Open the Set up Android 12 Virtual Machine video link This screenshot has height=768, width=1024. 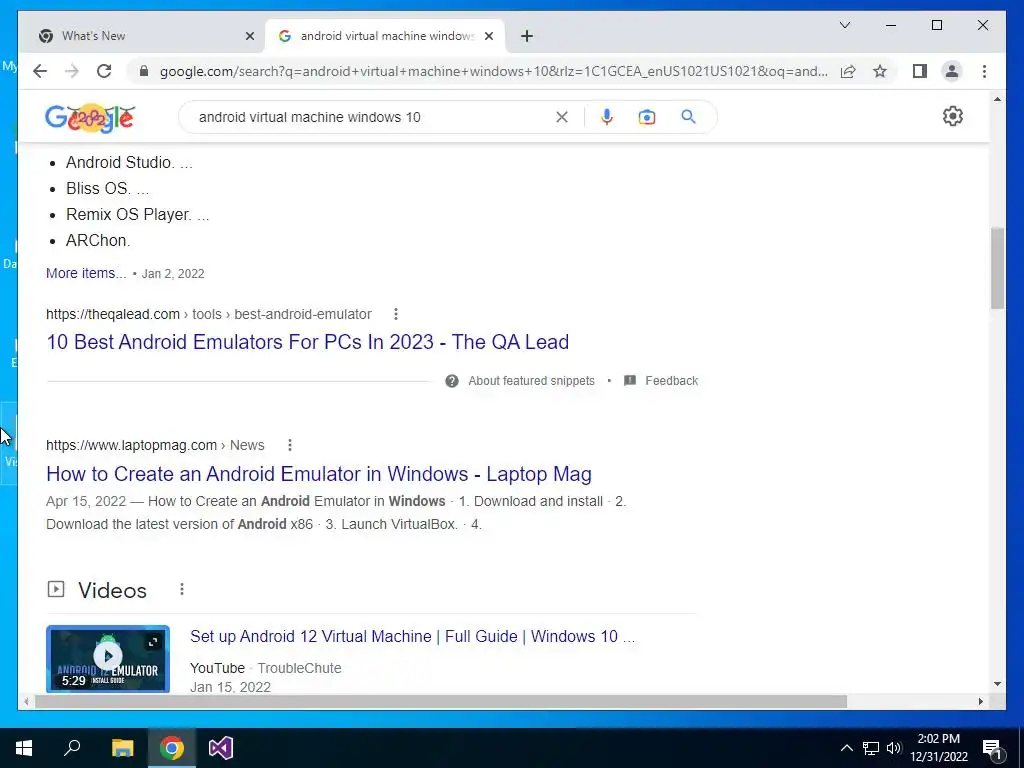pyautogui.click(x=412, y=636)
